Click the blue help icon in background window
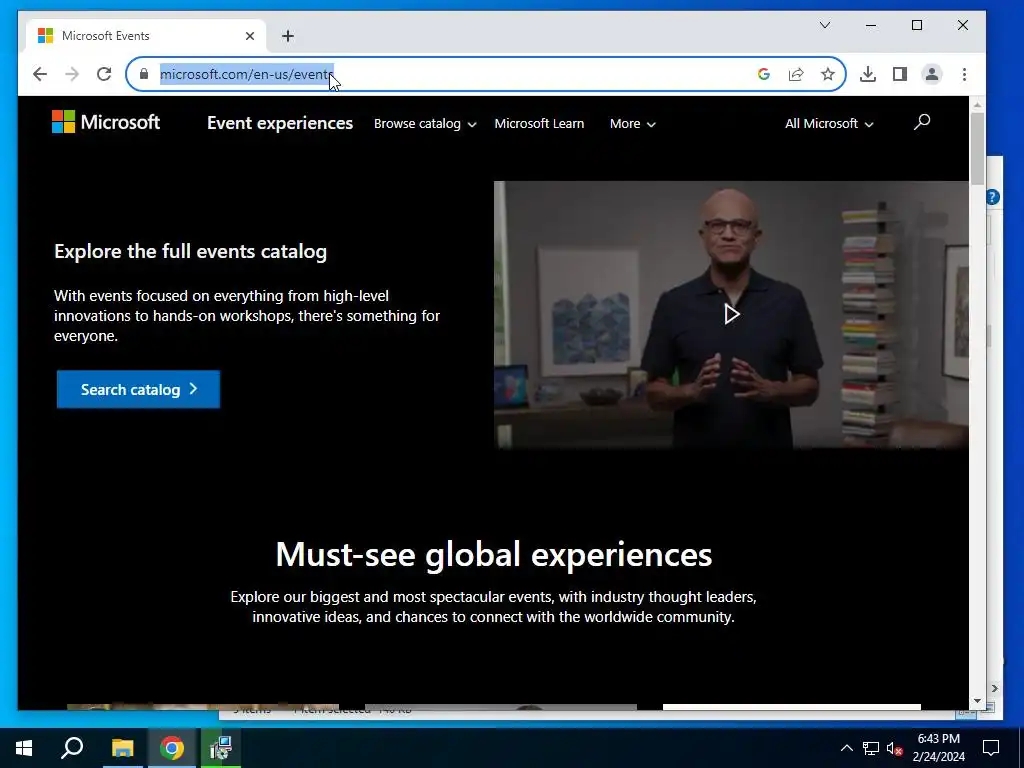This screenshot has width=1024, height=768. pos(993,197)
